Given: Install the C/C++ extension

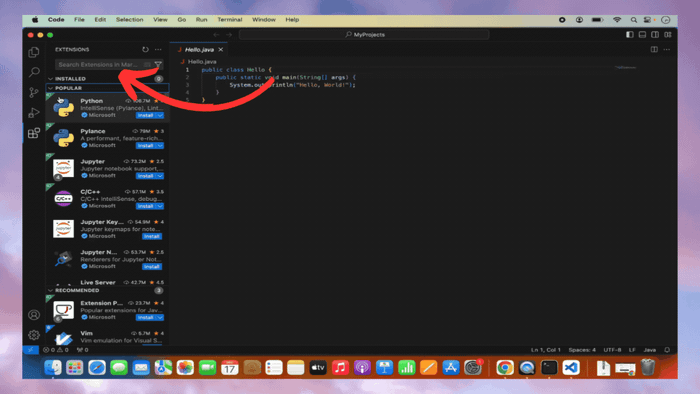Looking at the screenshot, I should tap(146, 206).
